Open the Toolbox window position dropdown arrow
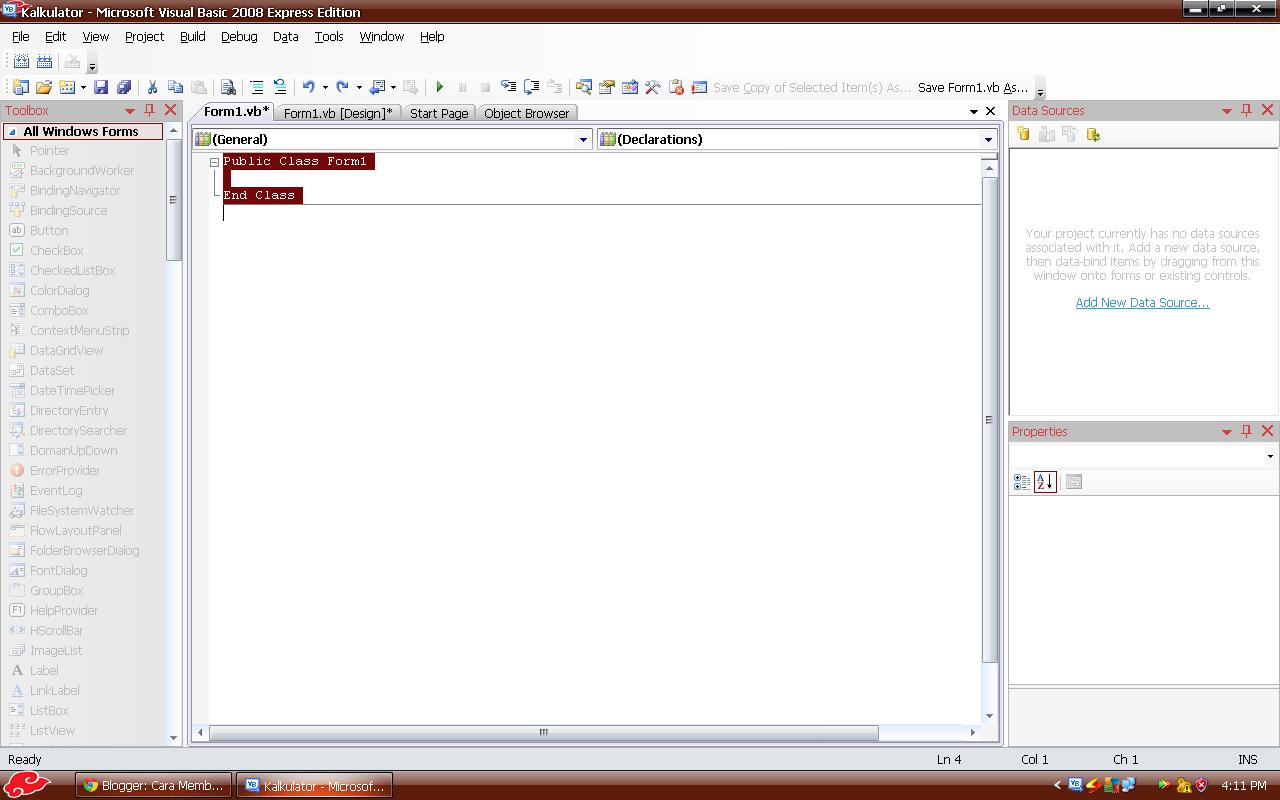 130,111
